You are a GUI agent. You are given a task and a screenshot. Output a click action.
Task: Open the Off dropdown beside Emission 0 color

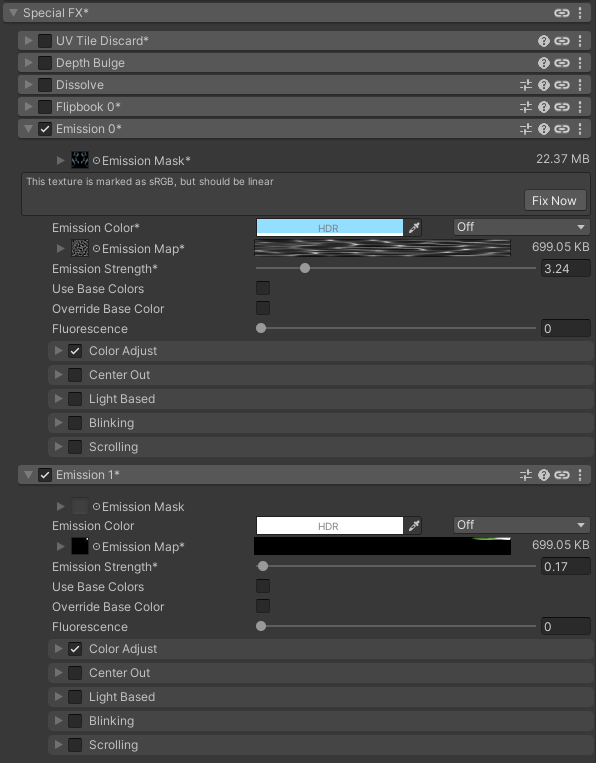[522, 227]
